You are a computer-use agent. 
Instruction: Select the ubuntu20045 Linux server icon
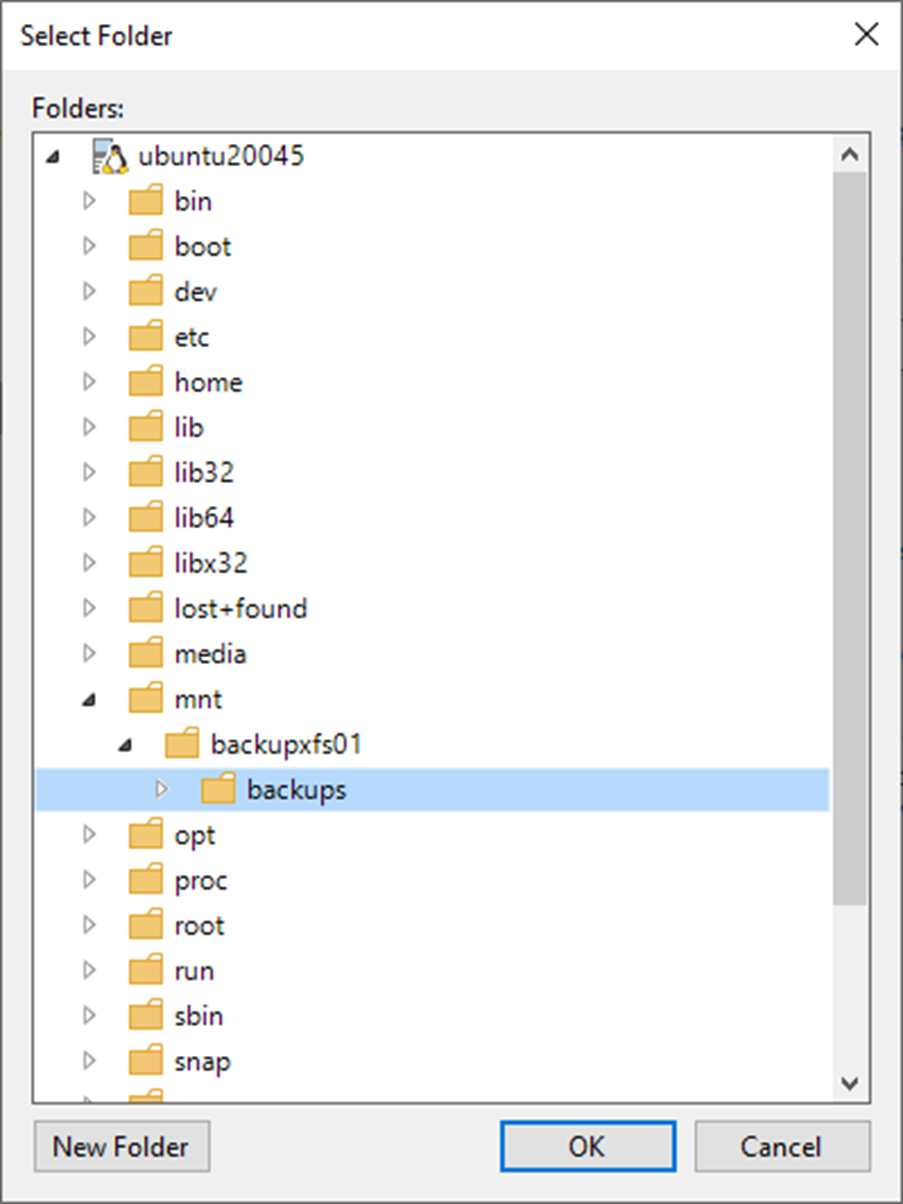110,157
